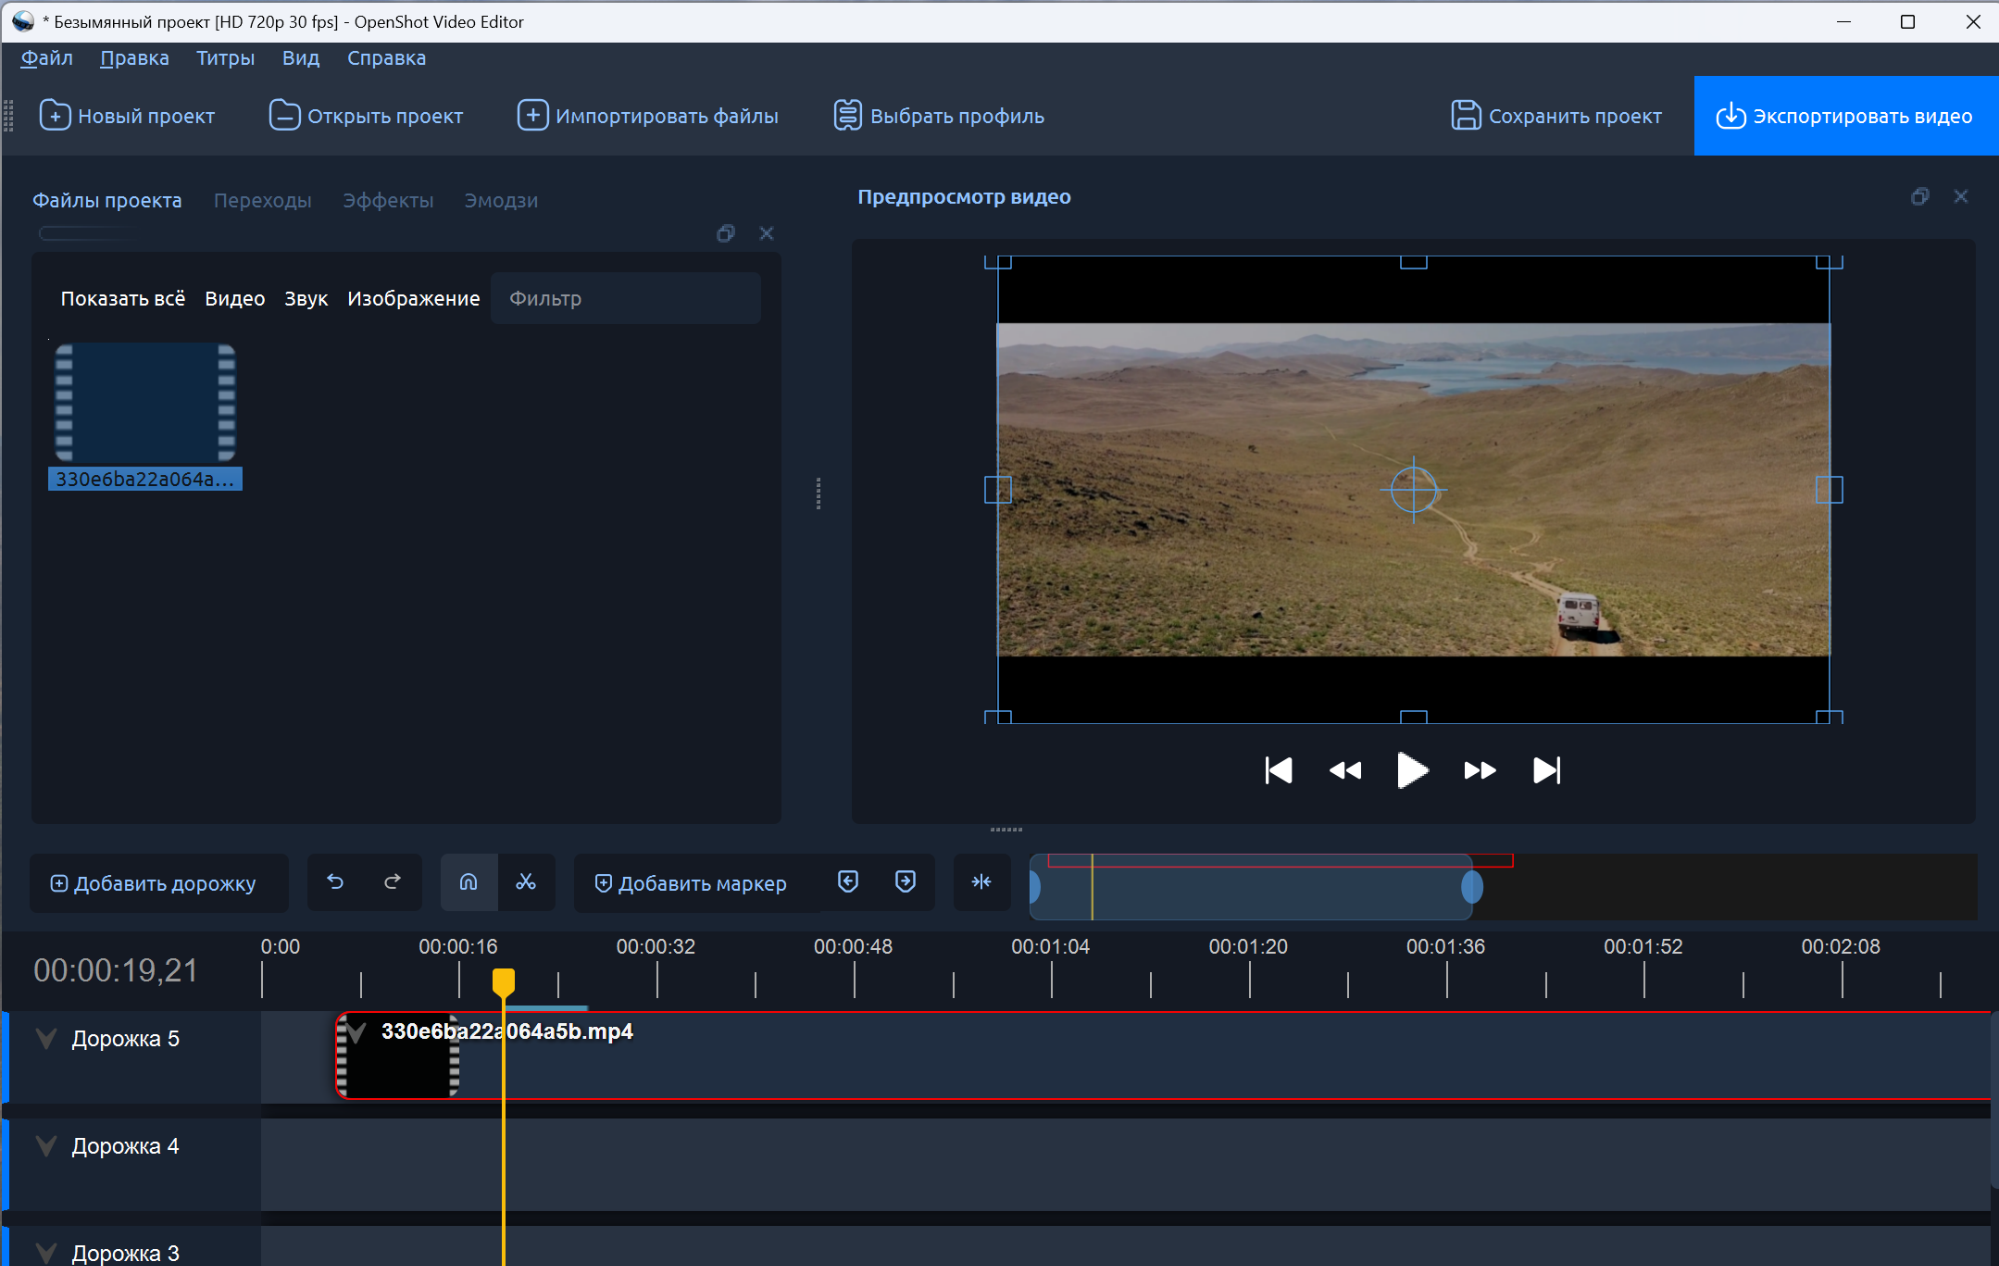Filter project files by Видео
Viewport: 1999px width, 1266px height.
pyautogui.click(x=235, y=298)
